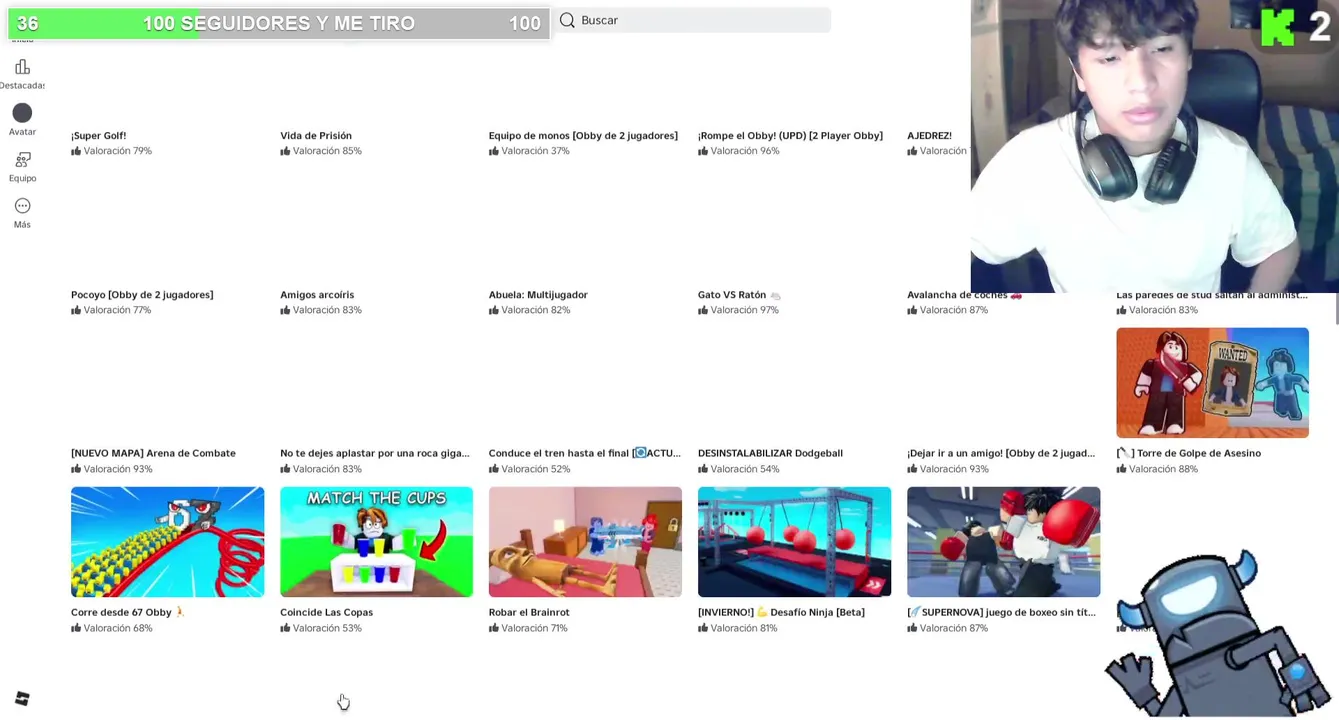
Task: Open the Destacadas charts icon in sidebar
Action: click(x=22, y=67)
